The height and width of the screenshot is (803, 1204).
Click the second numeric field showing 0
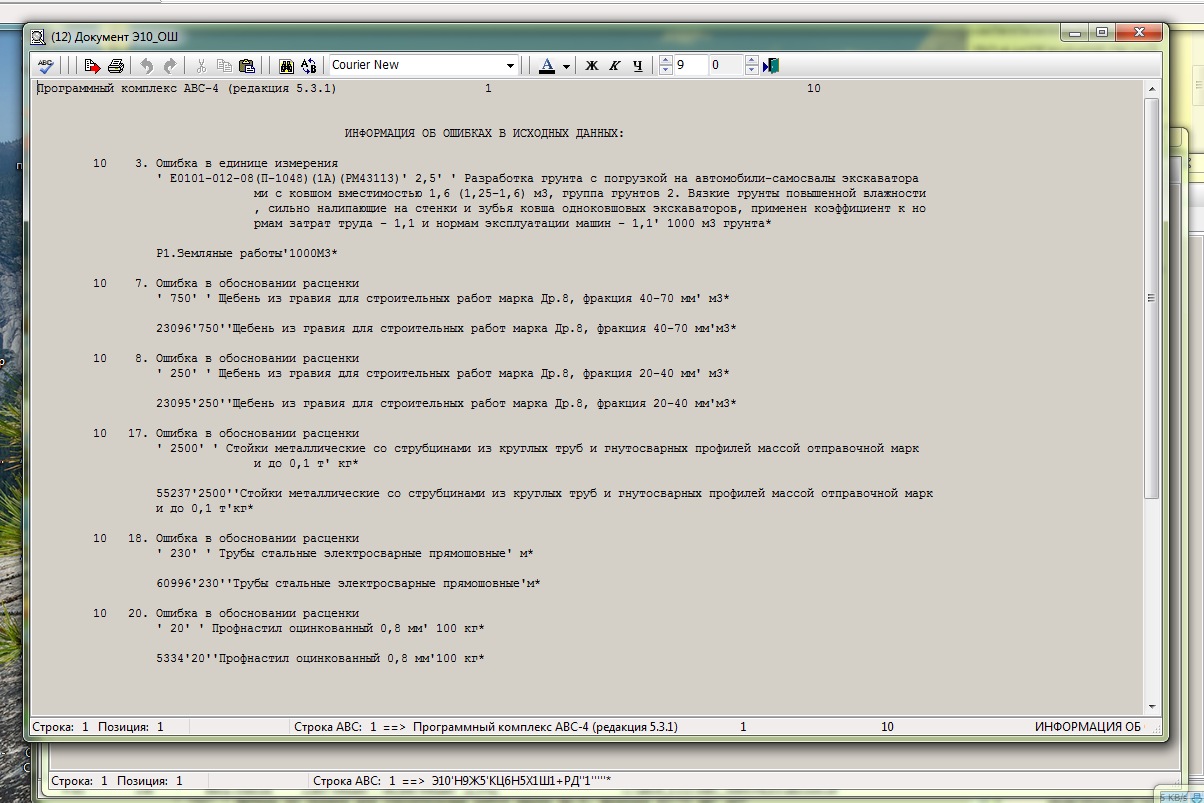tap(725, 65)
